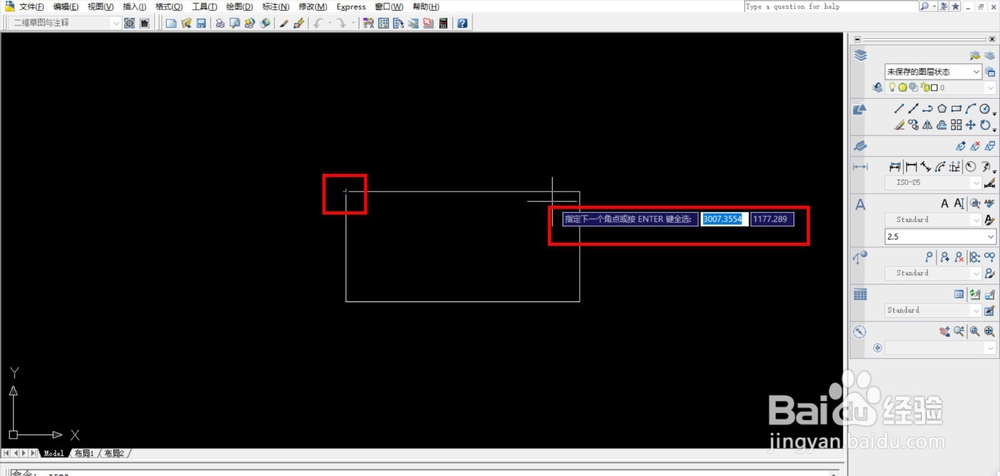Open the 编辑(E) menu
The height and width of the screenshot is (476, 1000).
pos(65,6)
